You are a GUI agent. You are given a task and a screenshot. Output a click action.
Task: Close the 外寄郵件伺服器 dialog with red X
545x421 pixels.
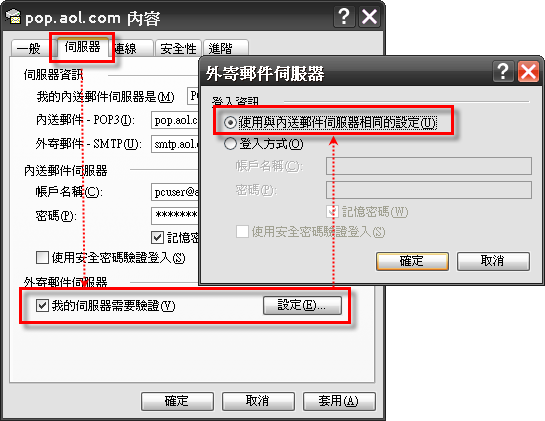tap(528, 71)
